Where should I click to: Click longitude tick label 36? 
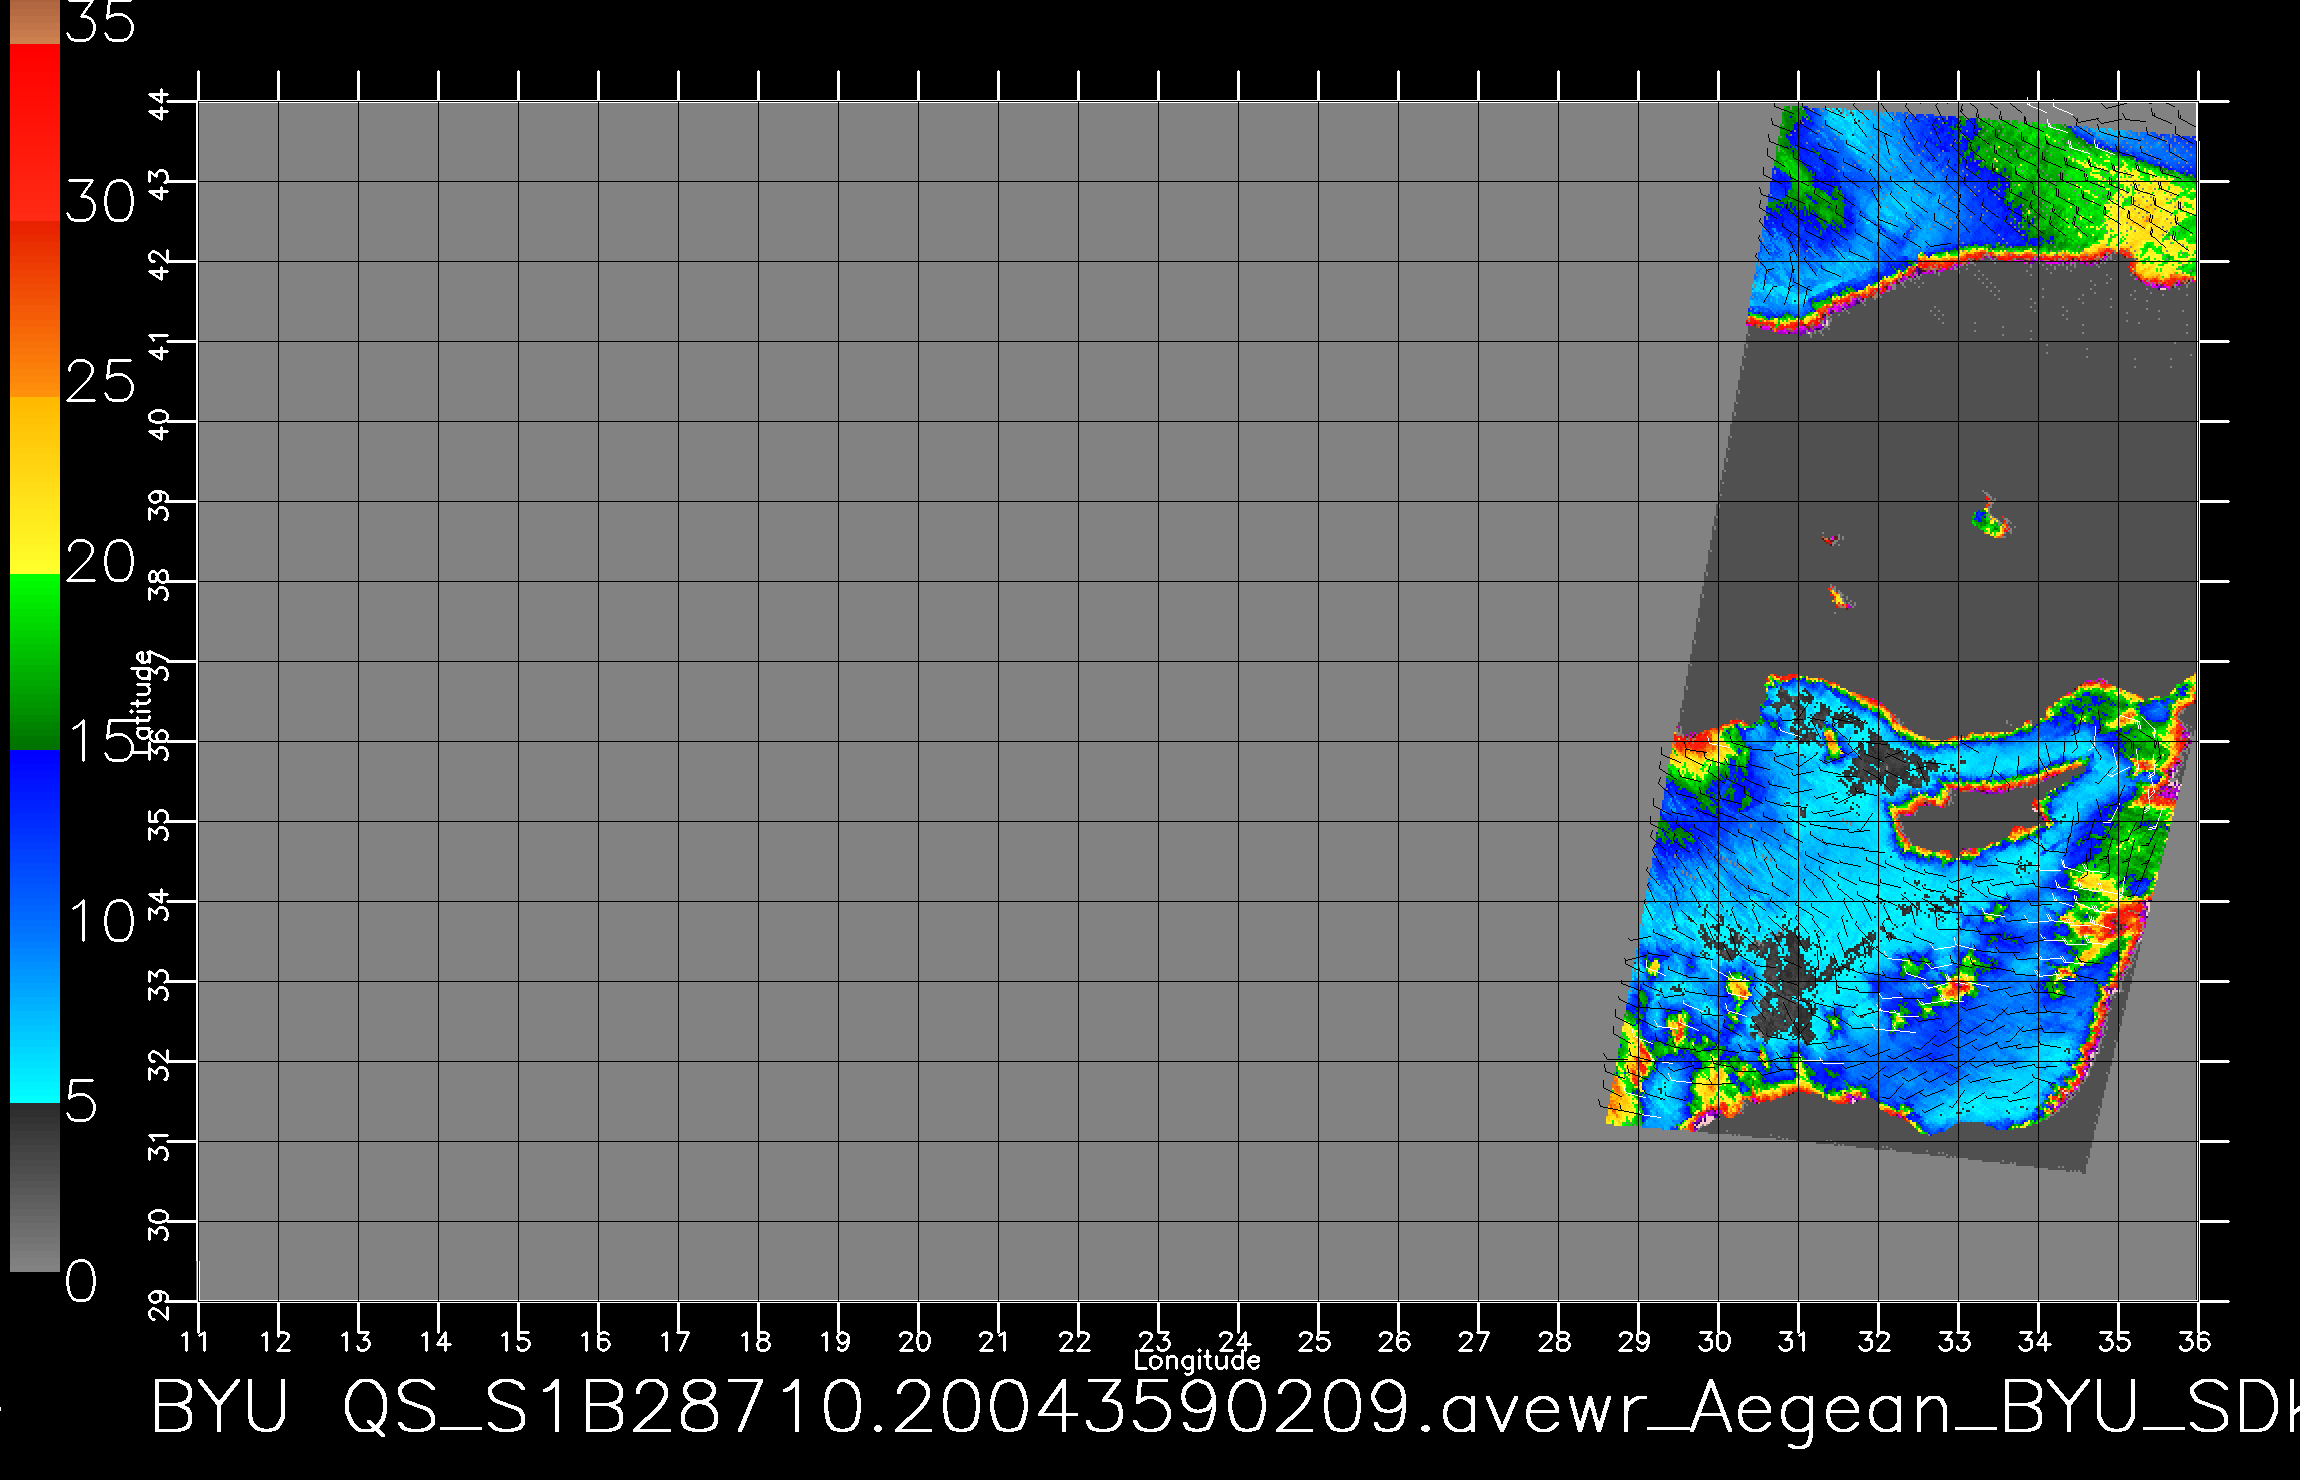click(x=2195, y=1342)
